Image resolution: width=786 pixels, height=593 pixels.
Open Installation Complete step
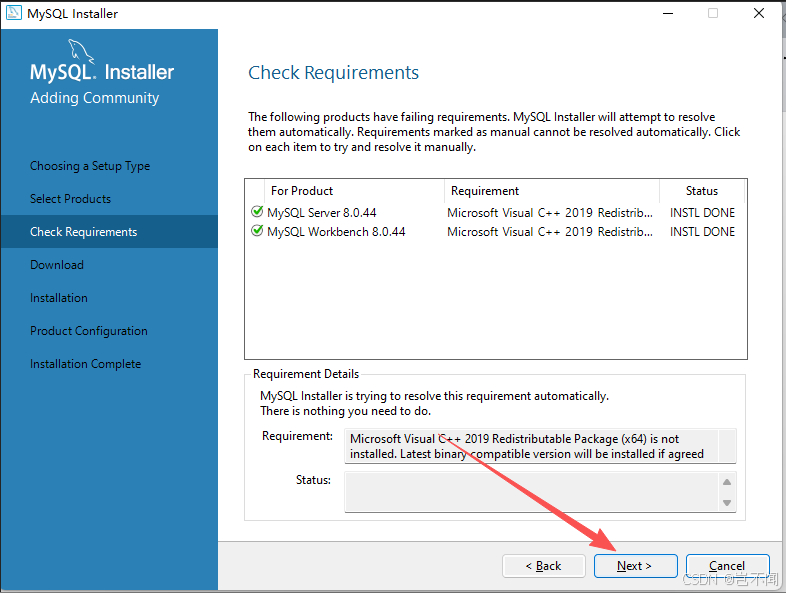(x=86, y=364)
